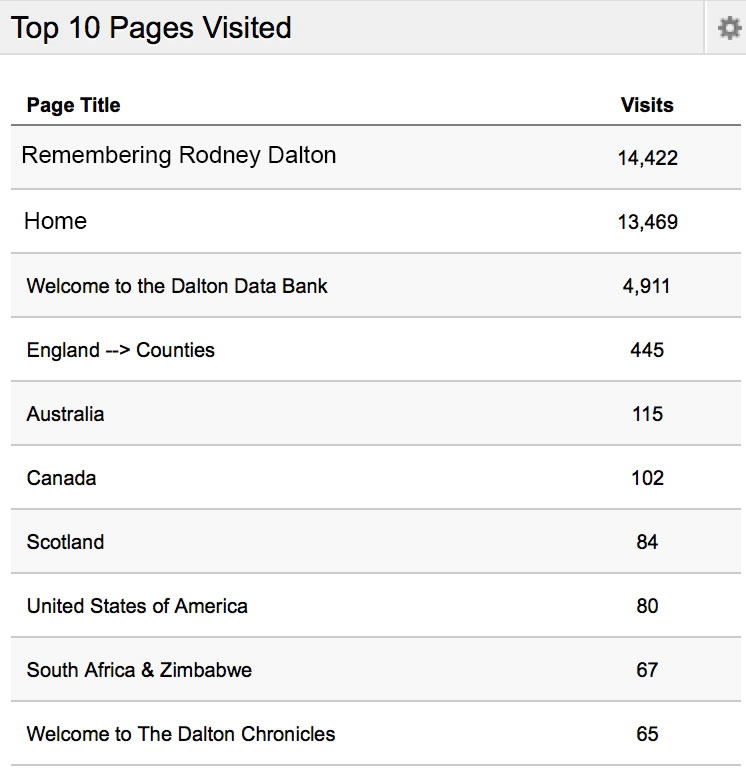
Task: Click the 13,469 visits count
Action: 647,222
